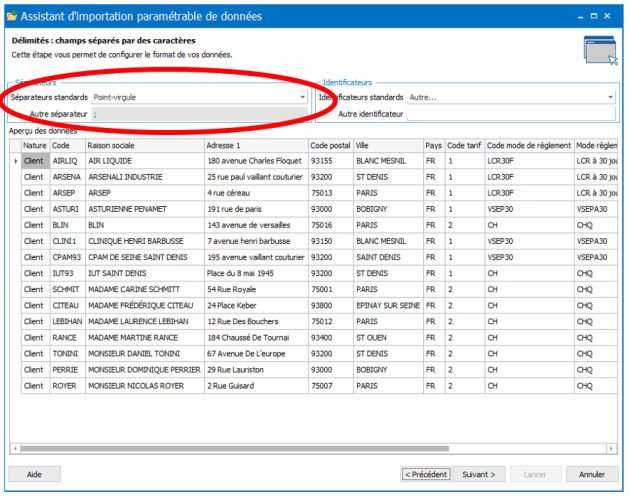Click the folder icon in title bar
The width and height of the screenshot is (630, 499).
[12, 16]
